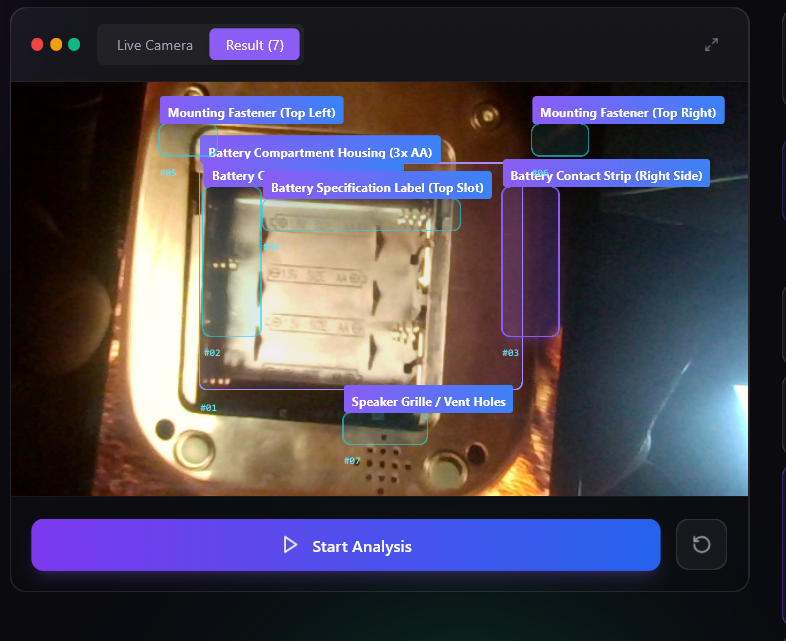Image resolution: width=786 pixels, height=641 pixels.
Task: Open the Result (7) tab
Action: click(255, 45)
